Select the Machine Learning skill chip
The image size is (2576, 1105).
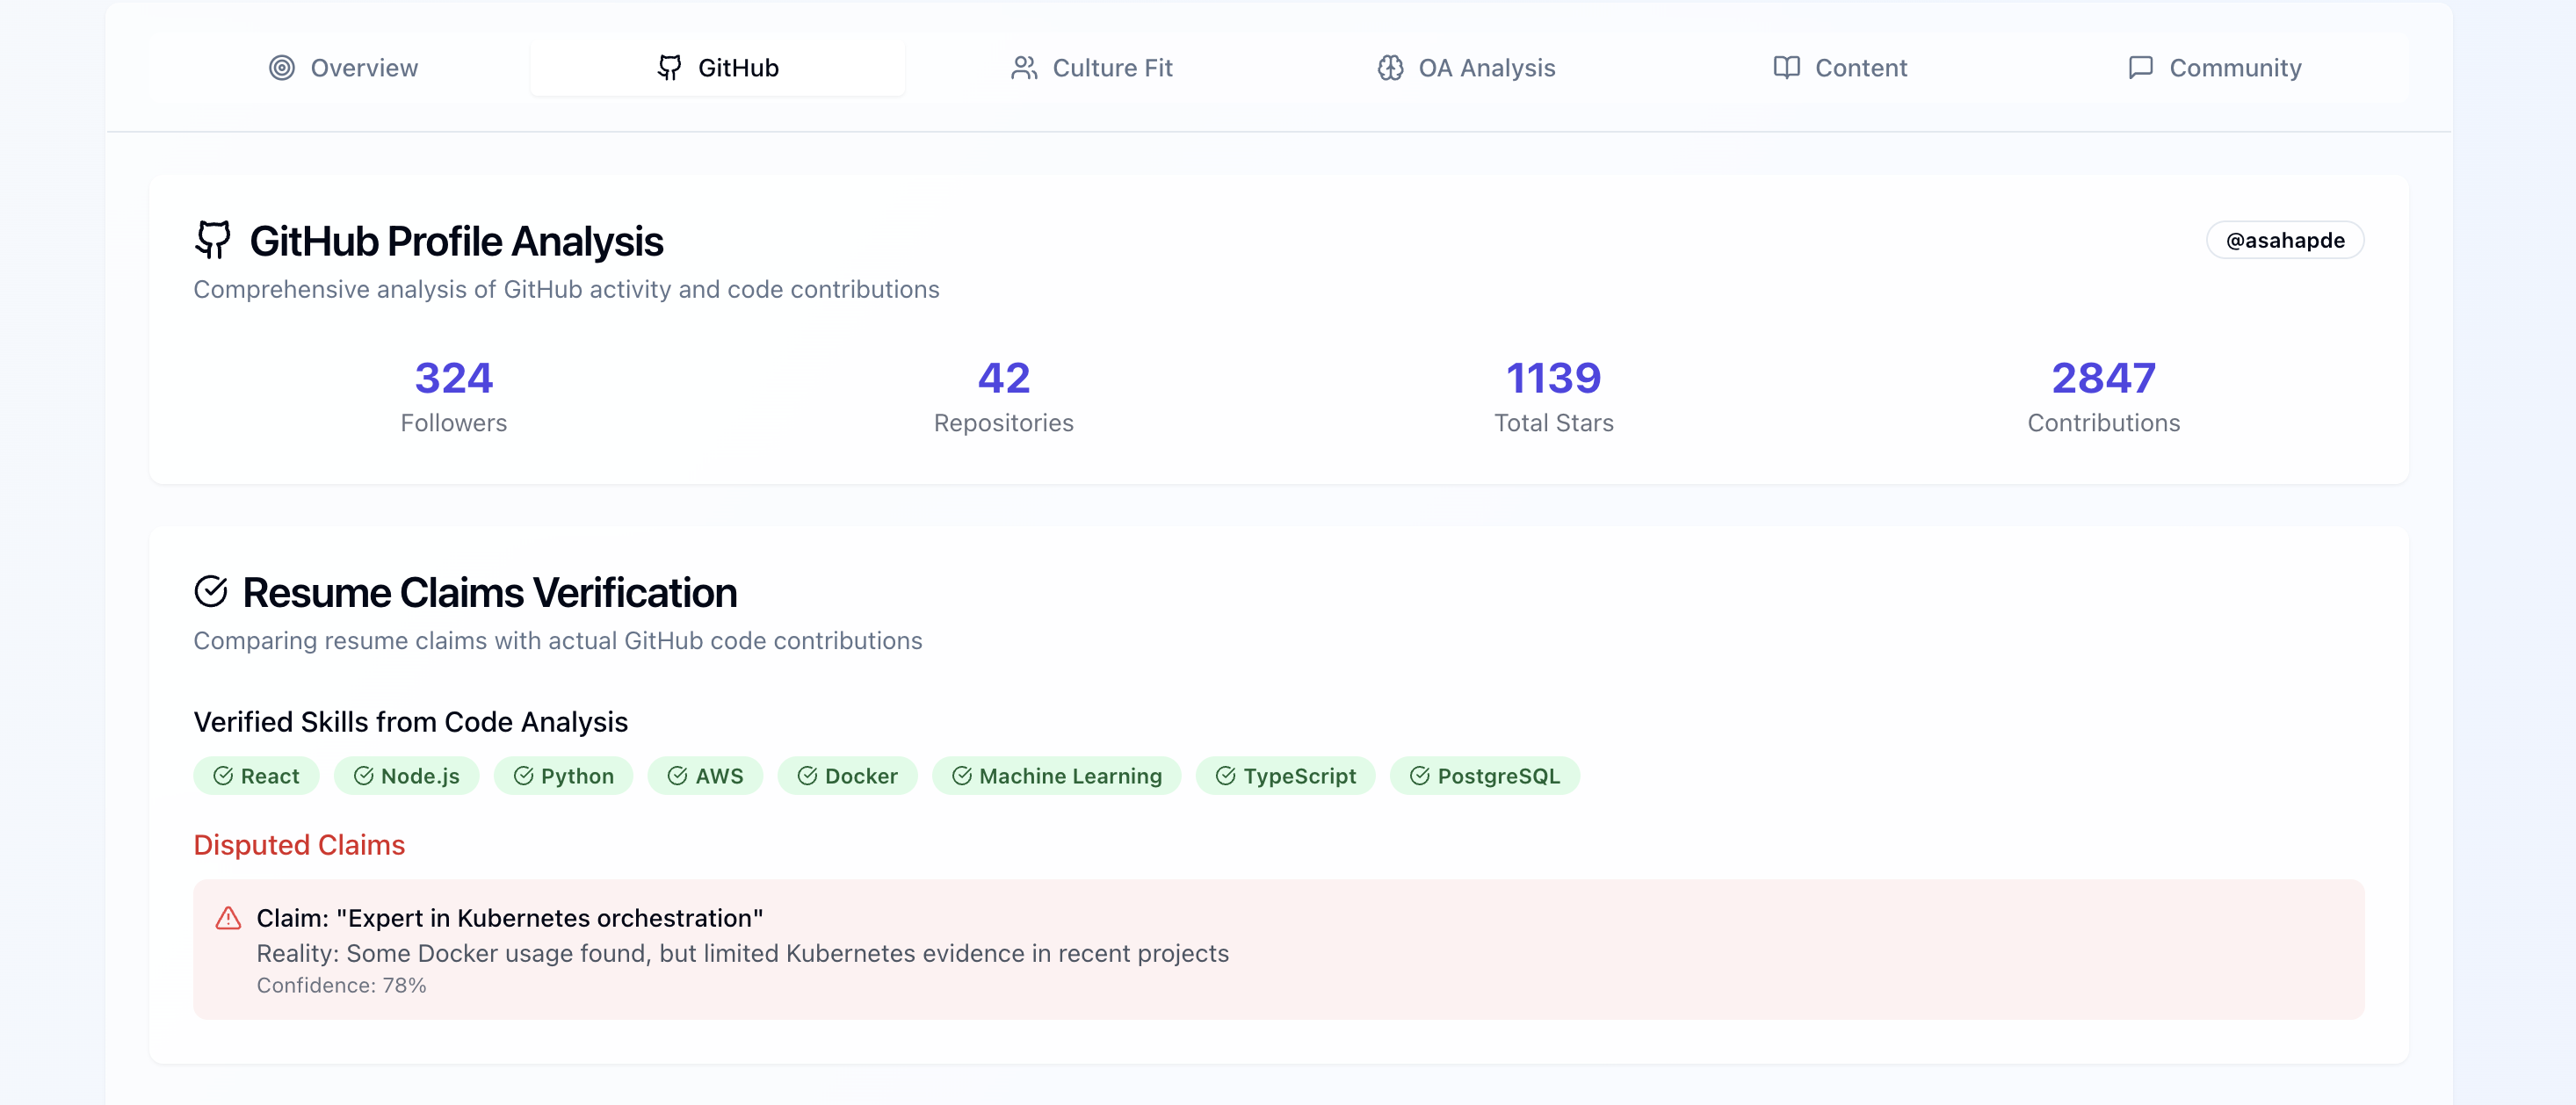pos(1056,776)
